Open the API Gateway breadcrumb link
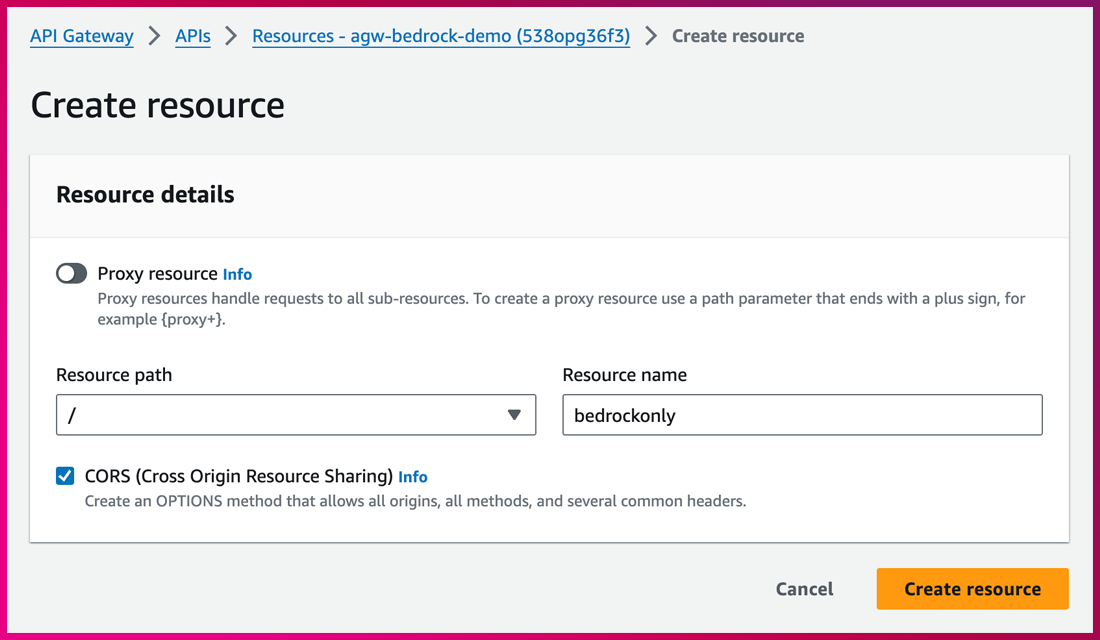Screen dimensions: 1100x640 (81, 36)
